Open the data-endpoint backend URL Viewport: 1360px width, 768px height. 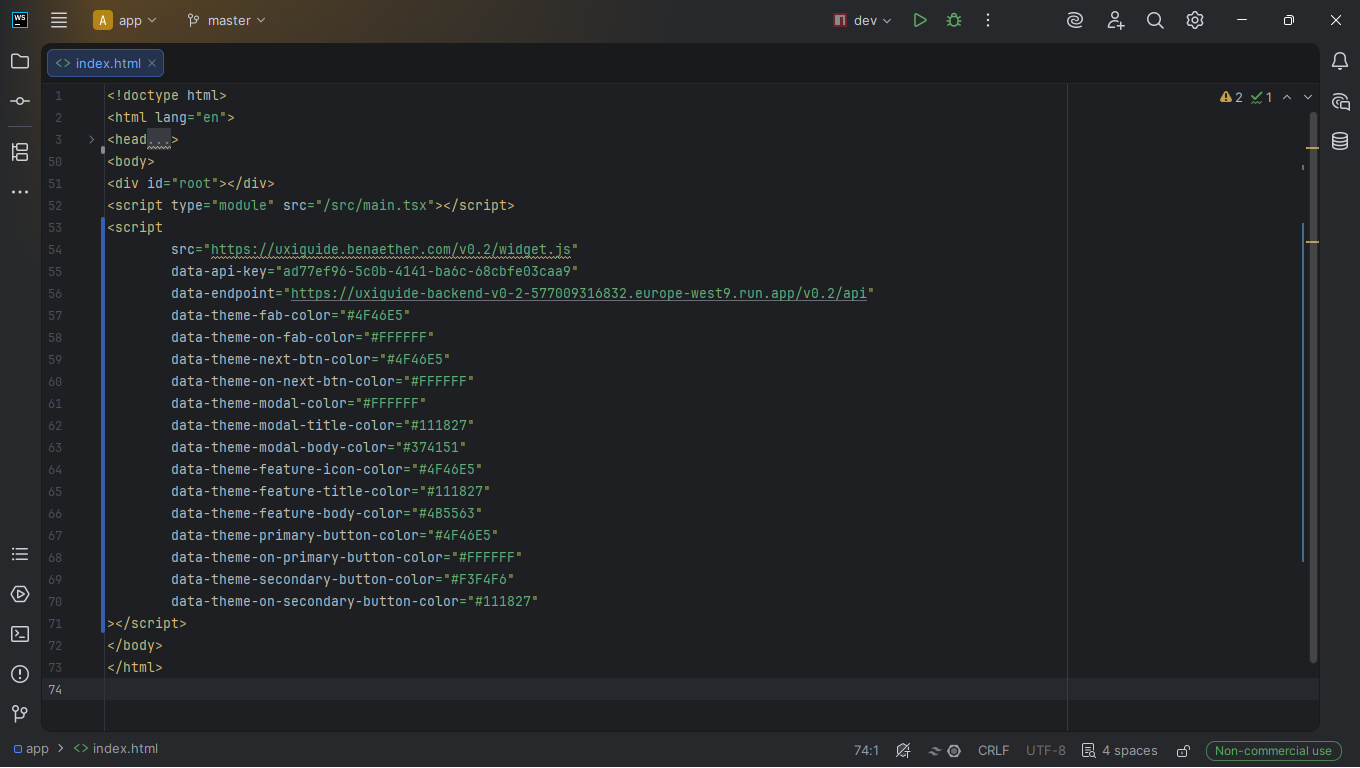[578, 293]
